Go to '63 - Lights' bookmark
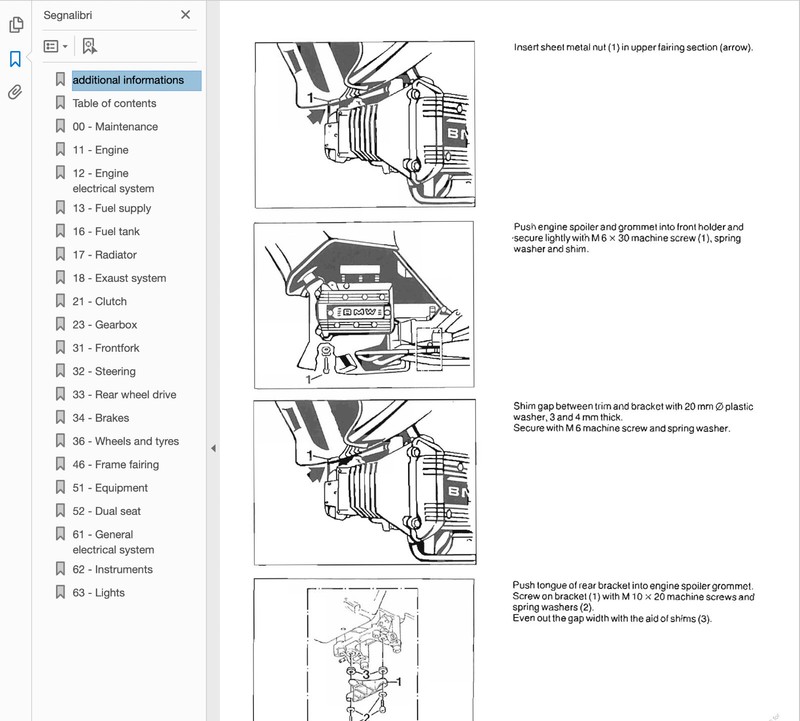800x721 pixels. 98,593
